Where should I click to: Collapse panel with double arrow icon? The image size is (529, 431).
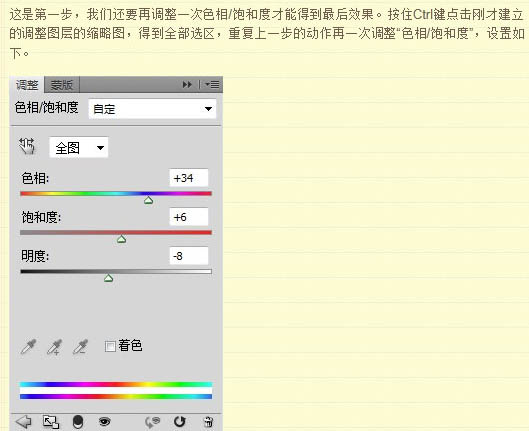(x=187, y=84)
